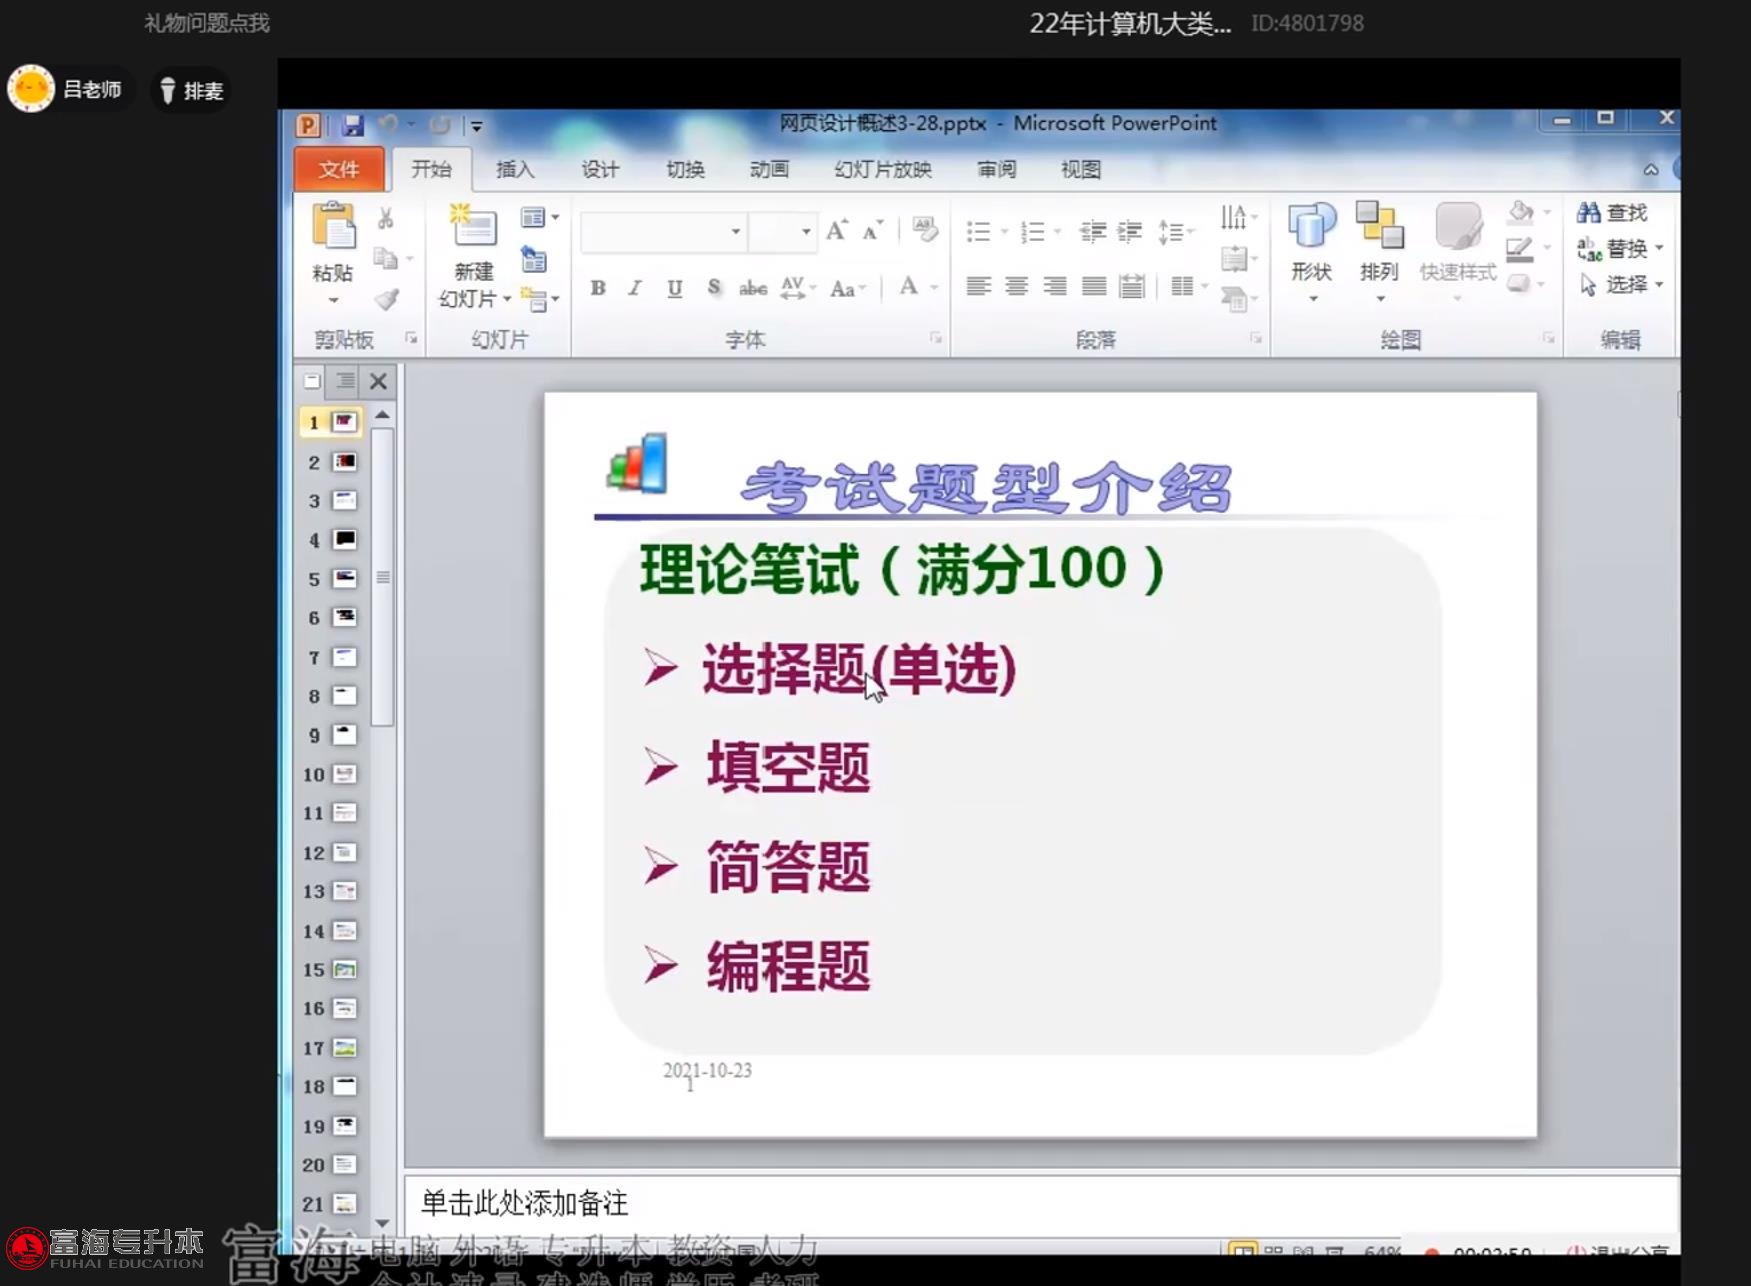Expand the New Slide dropdown arrow
The height and width of the screenshot is (1286, 1751).
[507, 299]
